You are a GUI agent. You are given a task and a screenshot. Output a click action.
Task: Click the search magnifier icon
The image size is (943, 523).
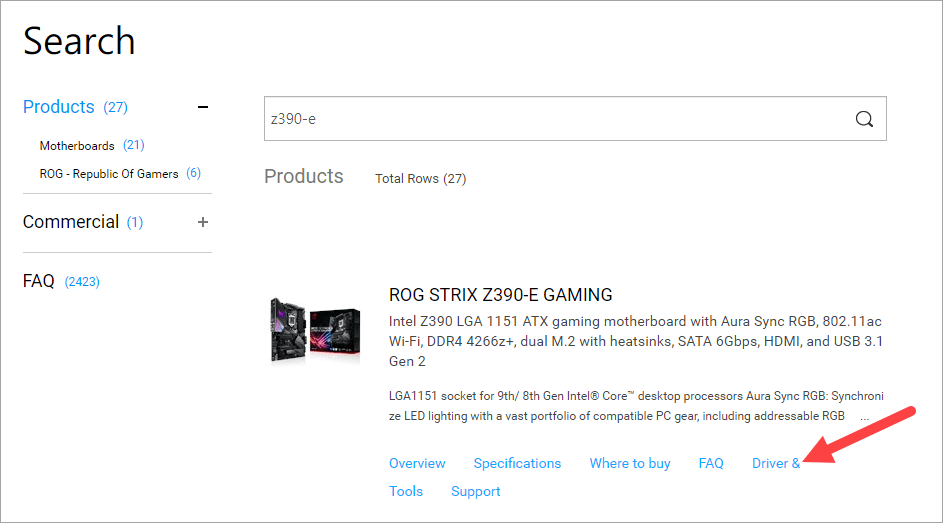tap(864, 119)
